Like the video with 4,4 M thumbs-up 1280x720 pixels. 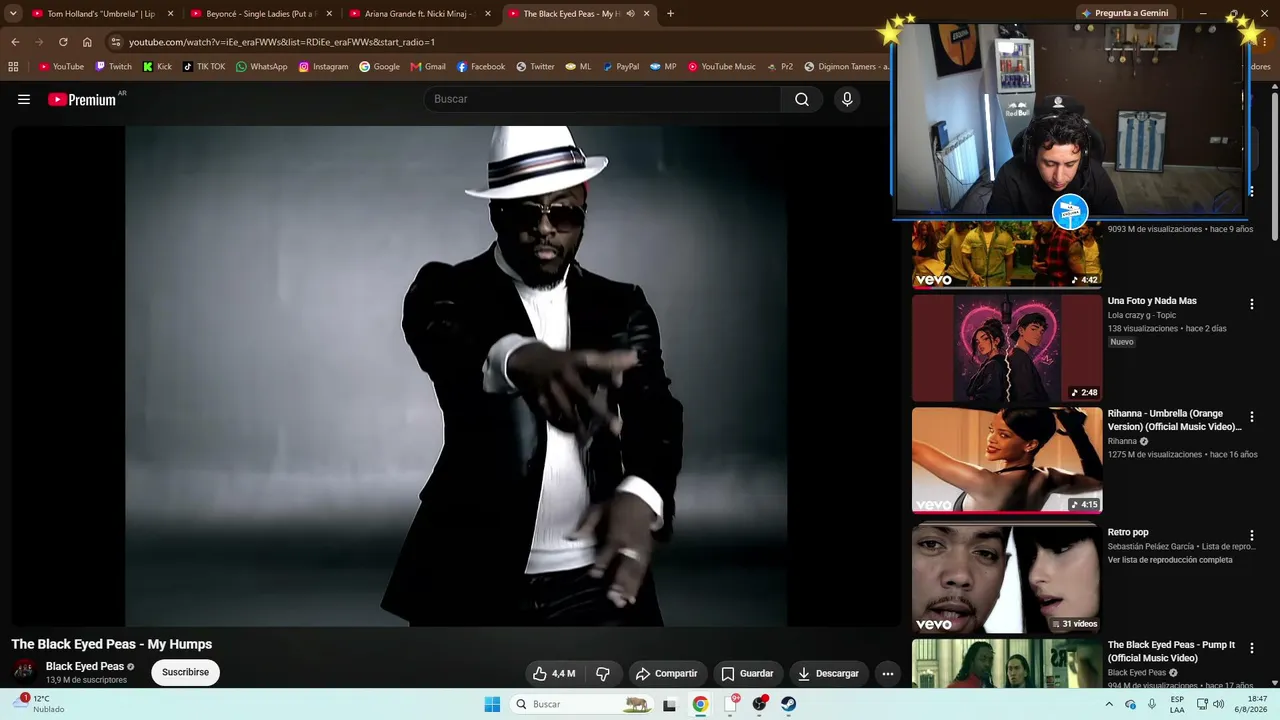coord(554,673)
